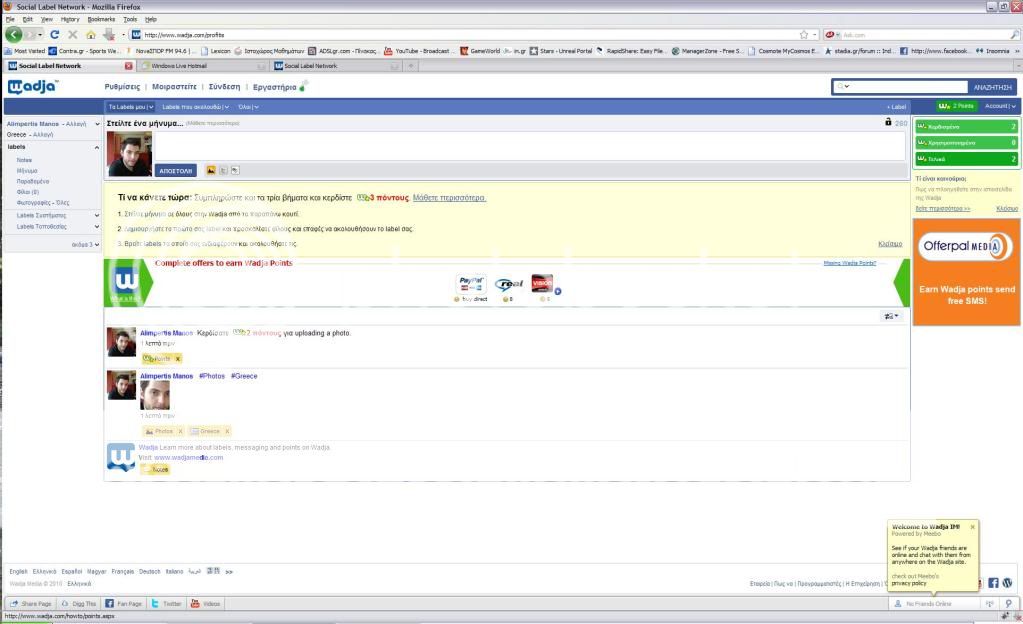Screen dimensions: 1023x624
Task: Click the Facebook icon in page footer
Action: click(993, 582)
